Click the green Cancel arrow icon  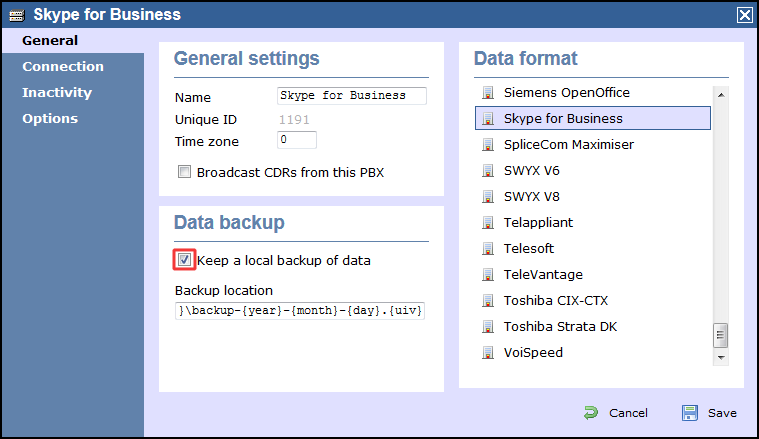591,413
